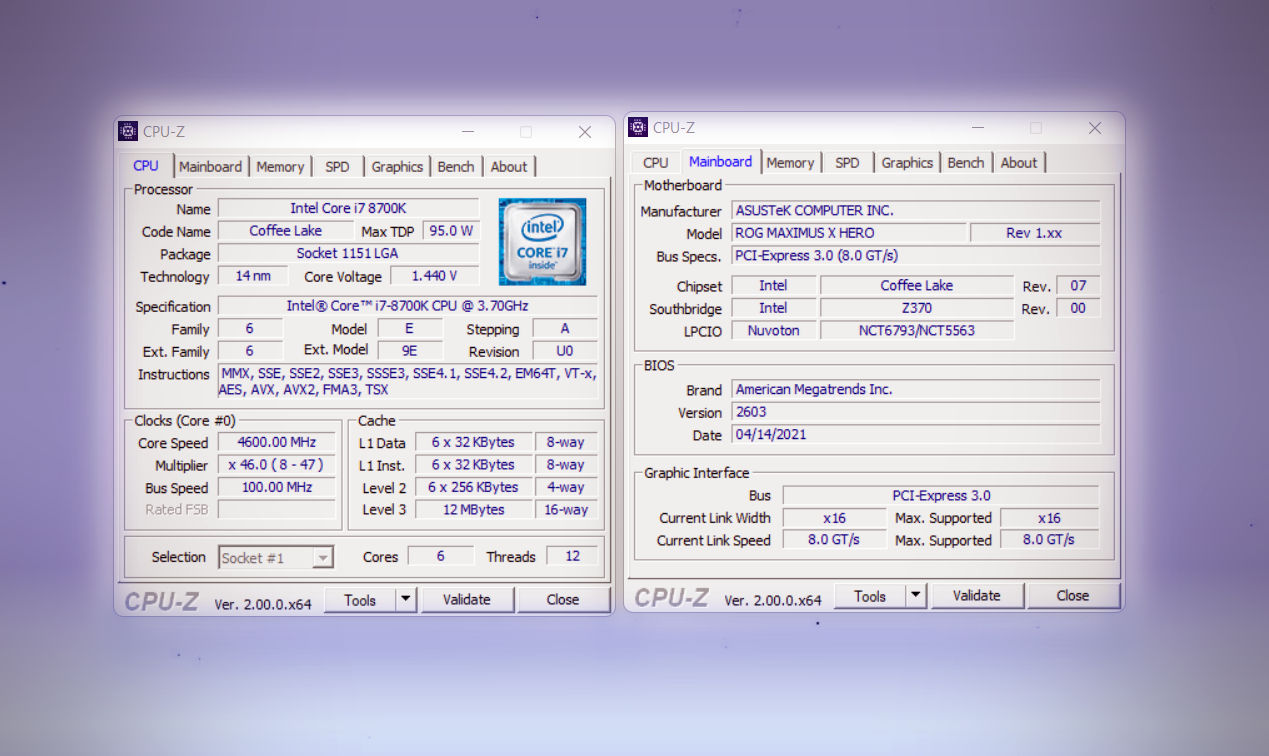The height and width of the screenshot is (756, 1269).
Task: Open the Tools dropdown arrow in the right window
Action: coord(916,595)
